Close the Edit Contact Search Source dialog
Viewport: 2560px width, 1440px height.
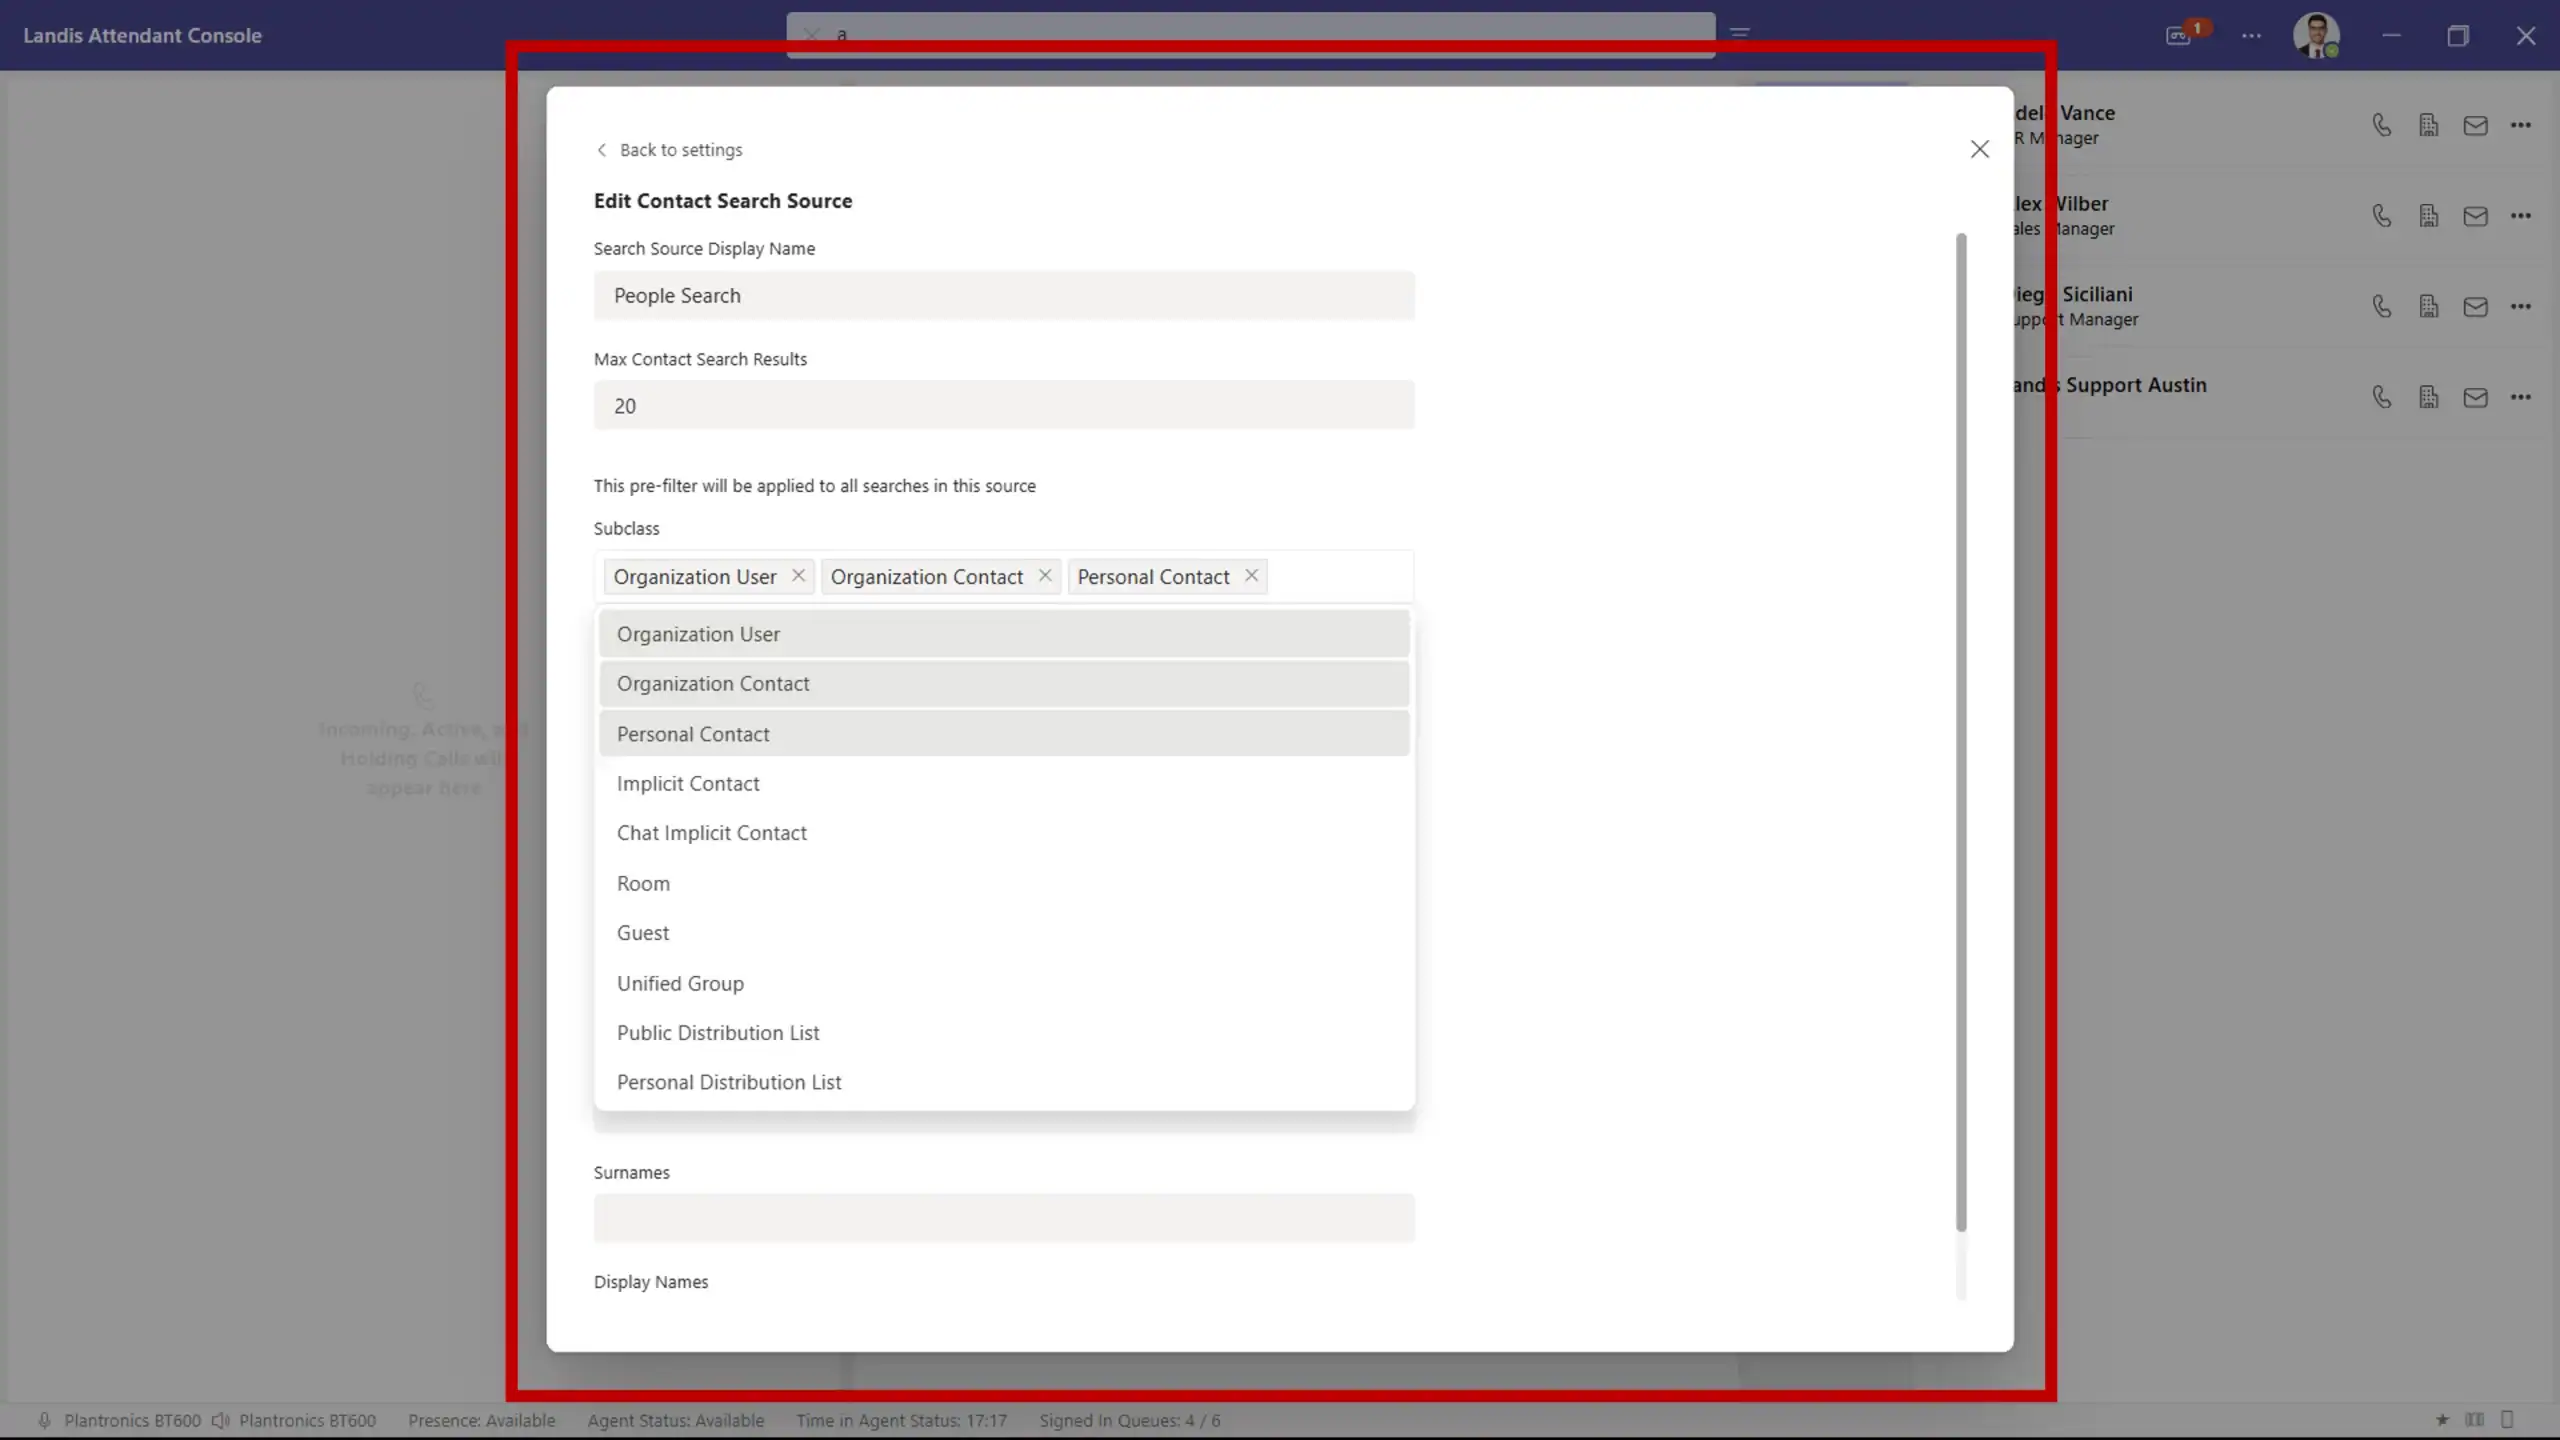[x=1979, y=149]
